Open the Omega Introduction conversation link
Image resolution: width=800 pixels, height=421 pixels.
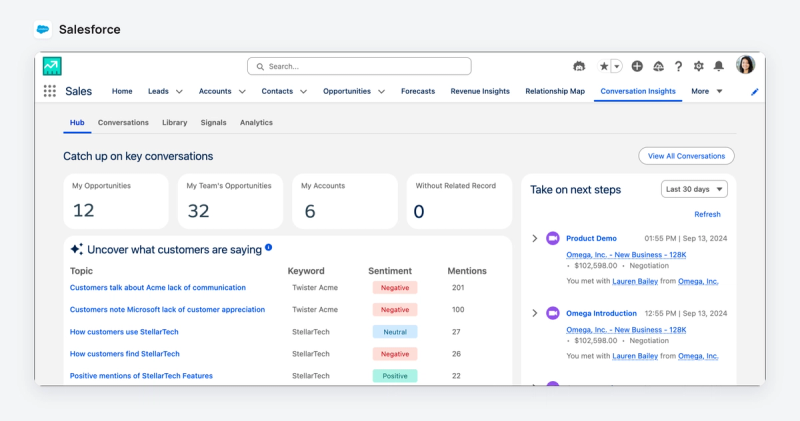pyautogui.click(x=601, y=313)
